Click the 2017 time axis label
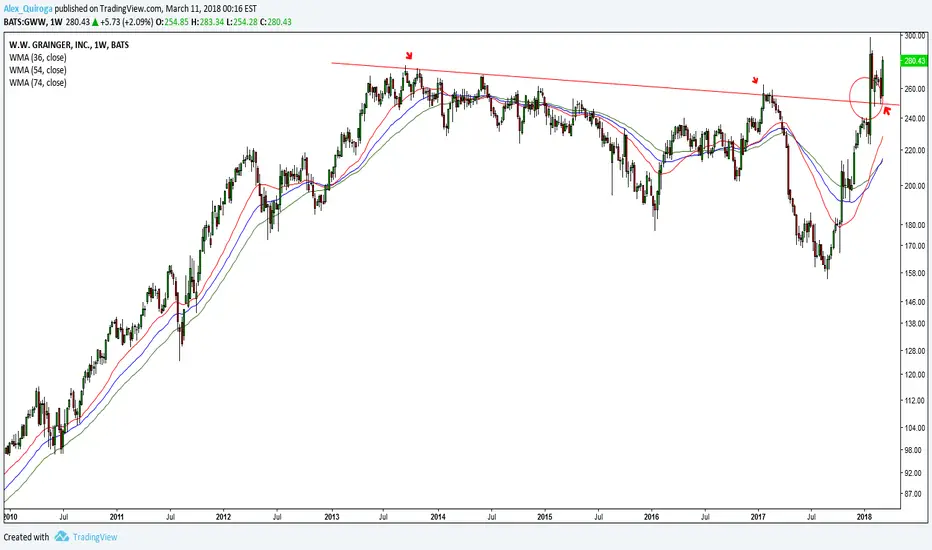The image size is (932, 550). pos(758,517)
